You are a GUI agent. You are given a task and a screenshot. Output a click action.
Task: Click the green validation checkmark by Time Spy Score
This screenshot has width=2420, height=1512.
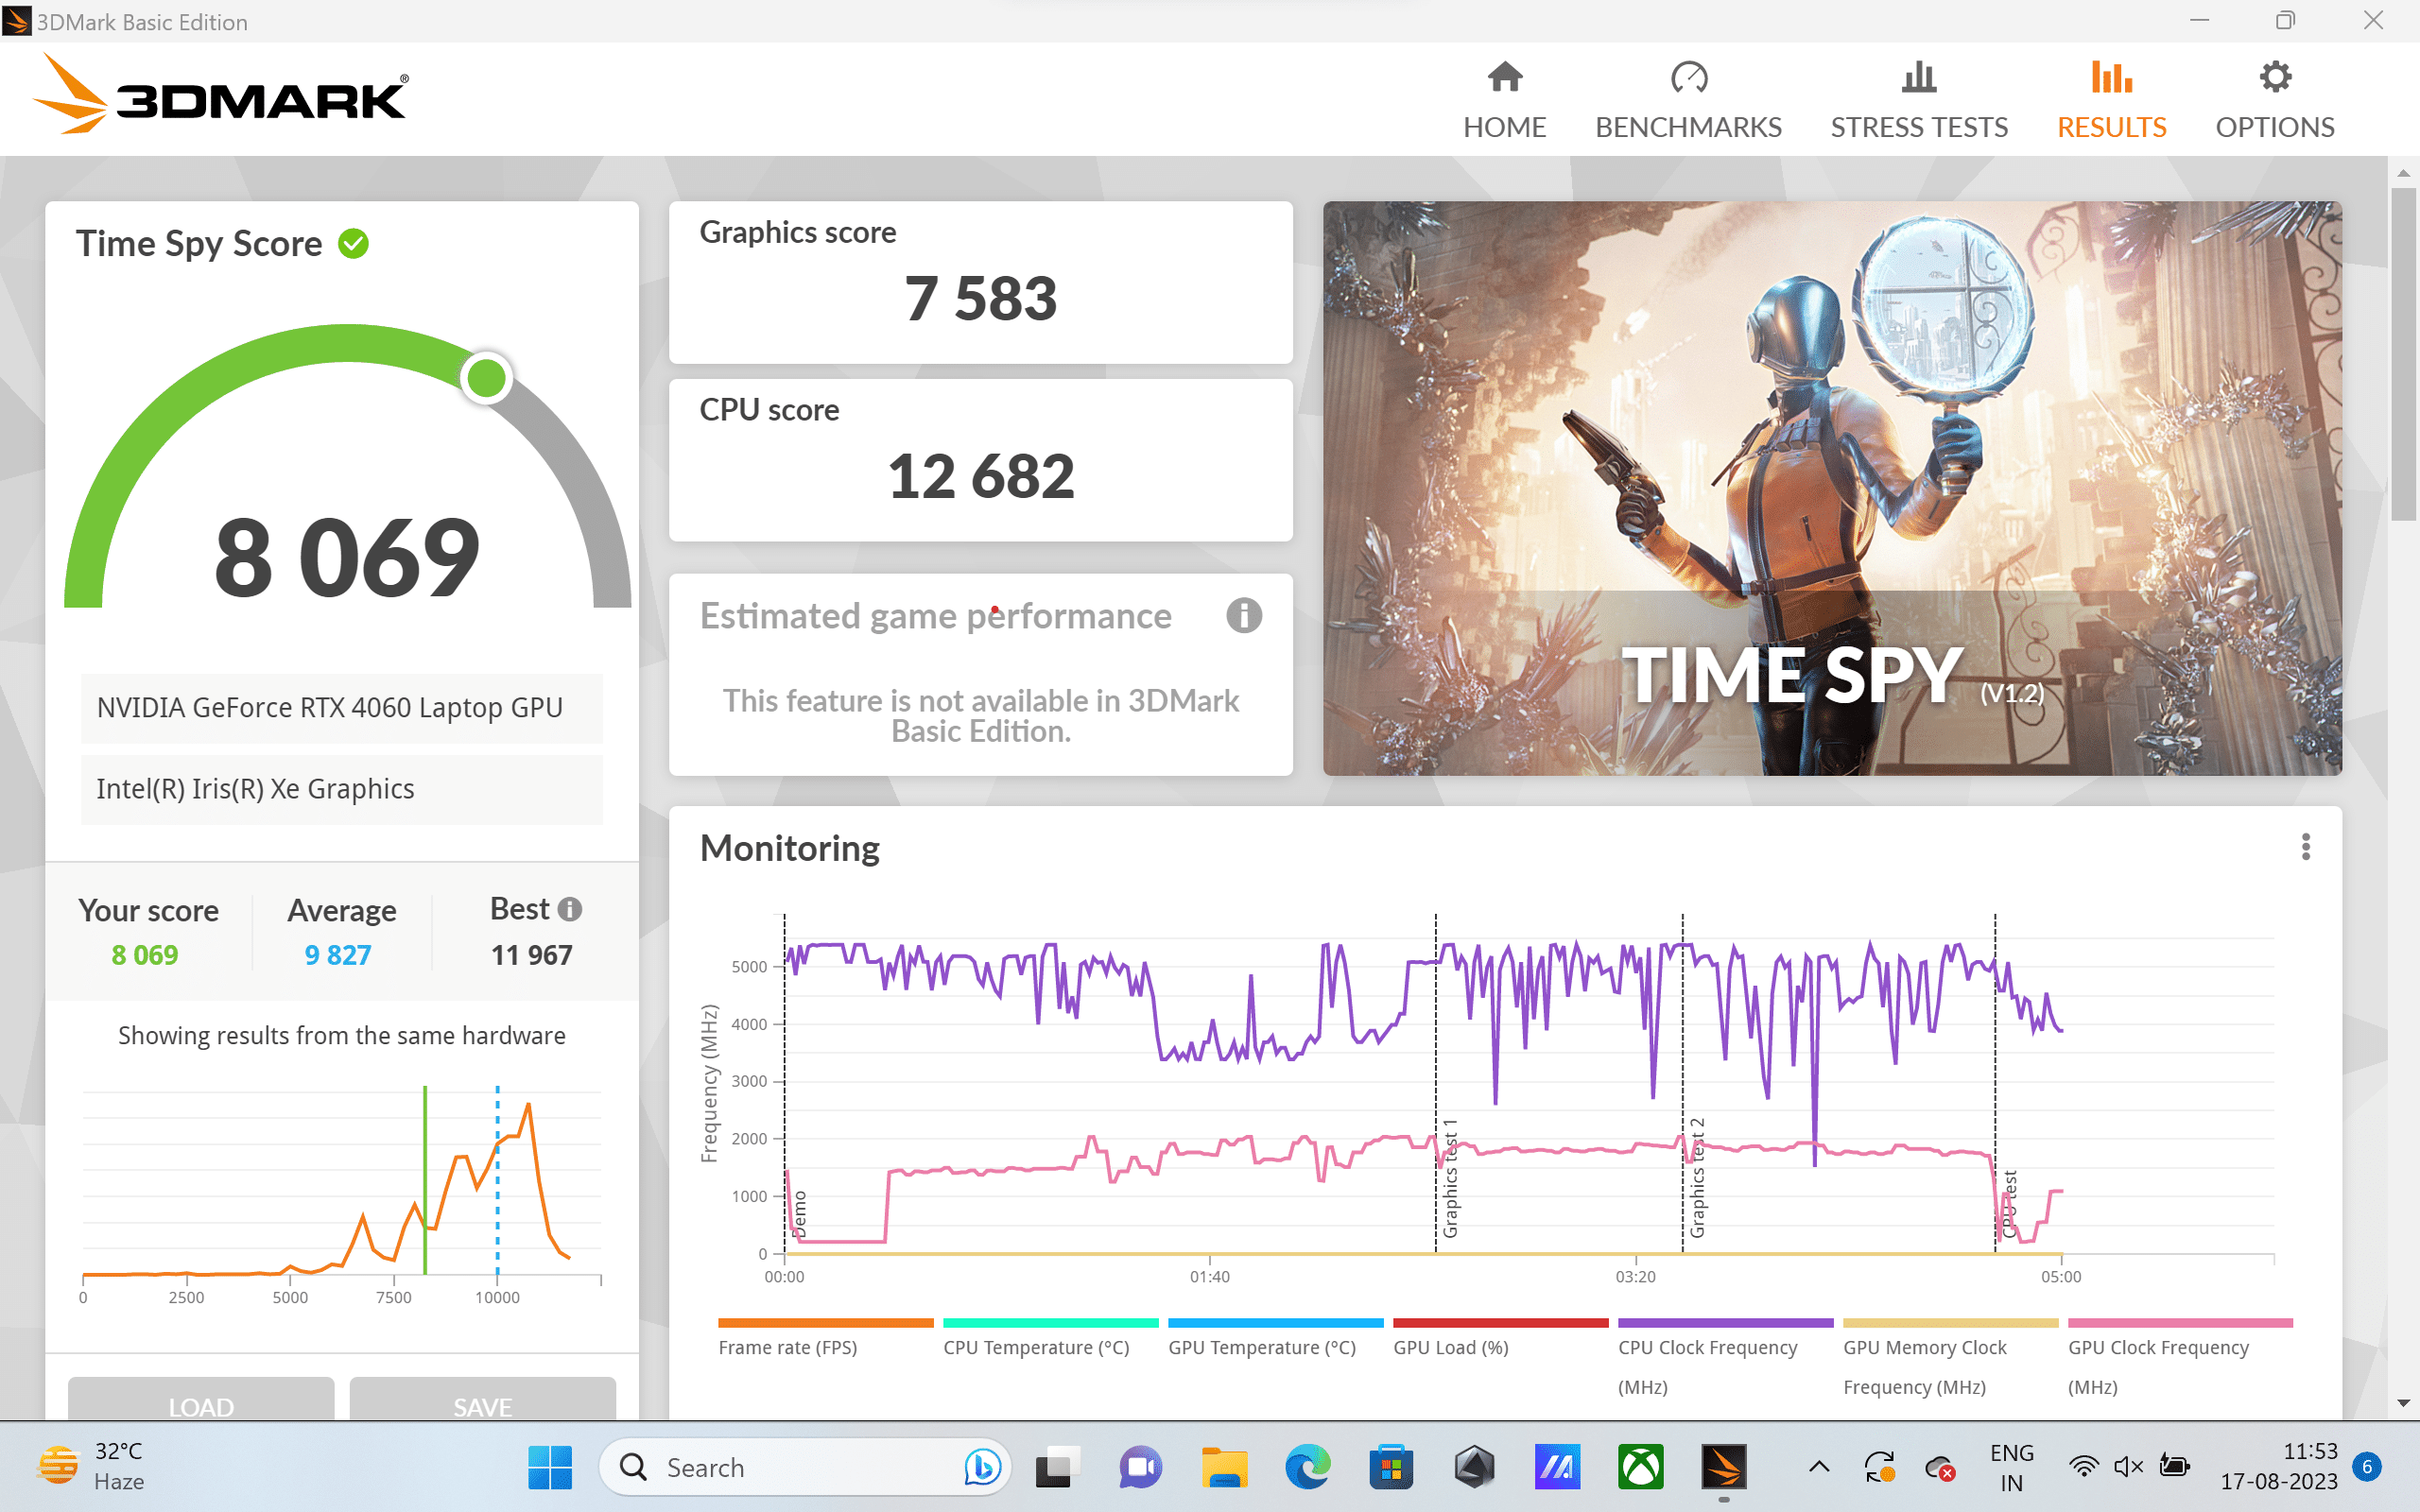point(354,243)
